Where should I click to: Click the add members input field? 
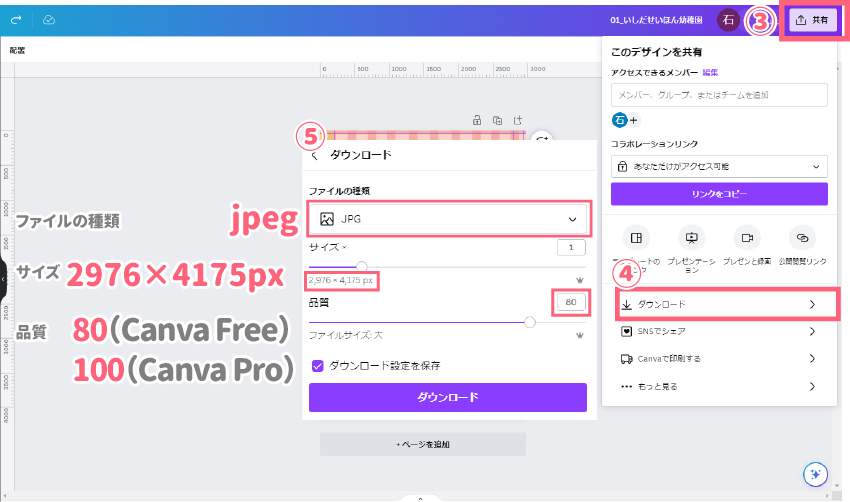(719, 95)
